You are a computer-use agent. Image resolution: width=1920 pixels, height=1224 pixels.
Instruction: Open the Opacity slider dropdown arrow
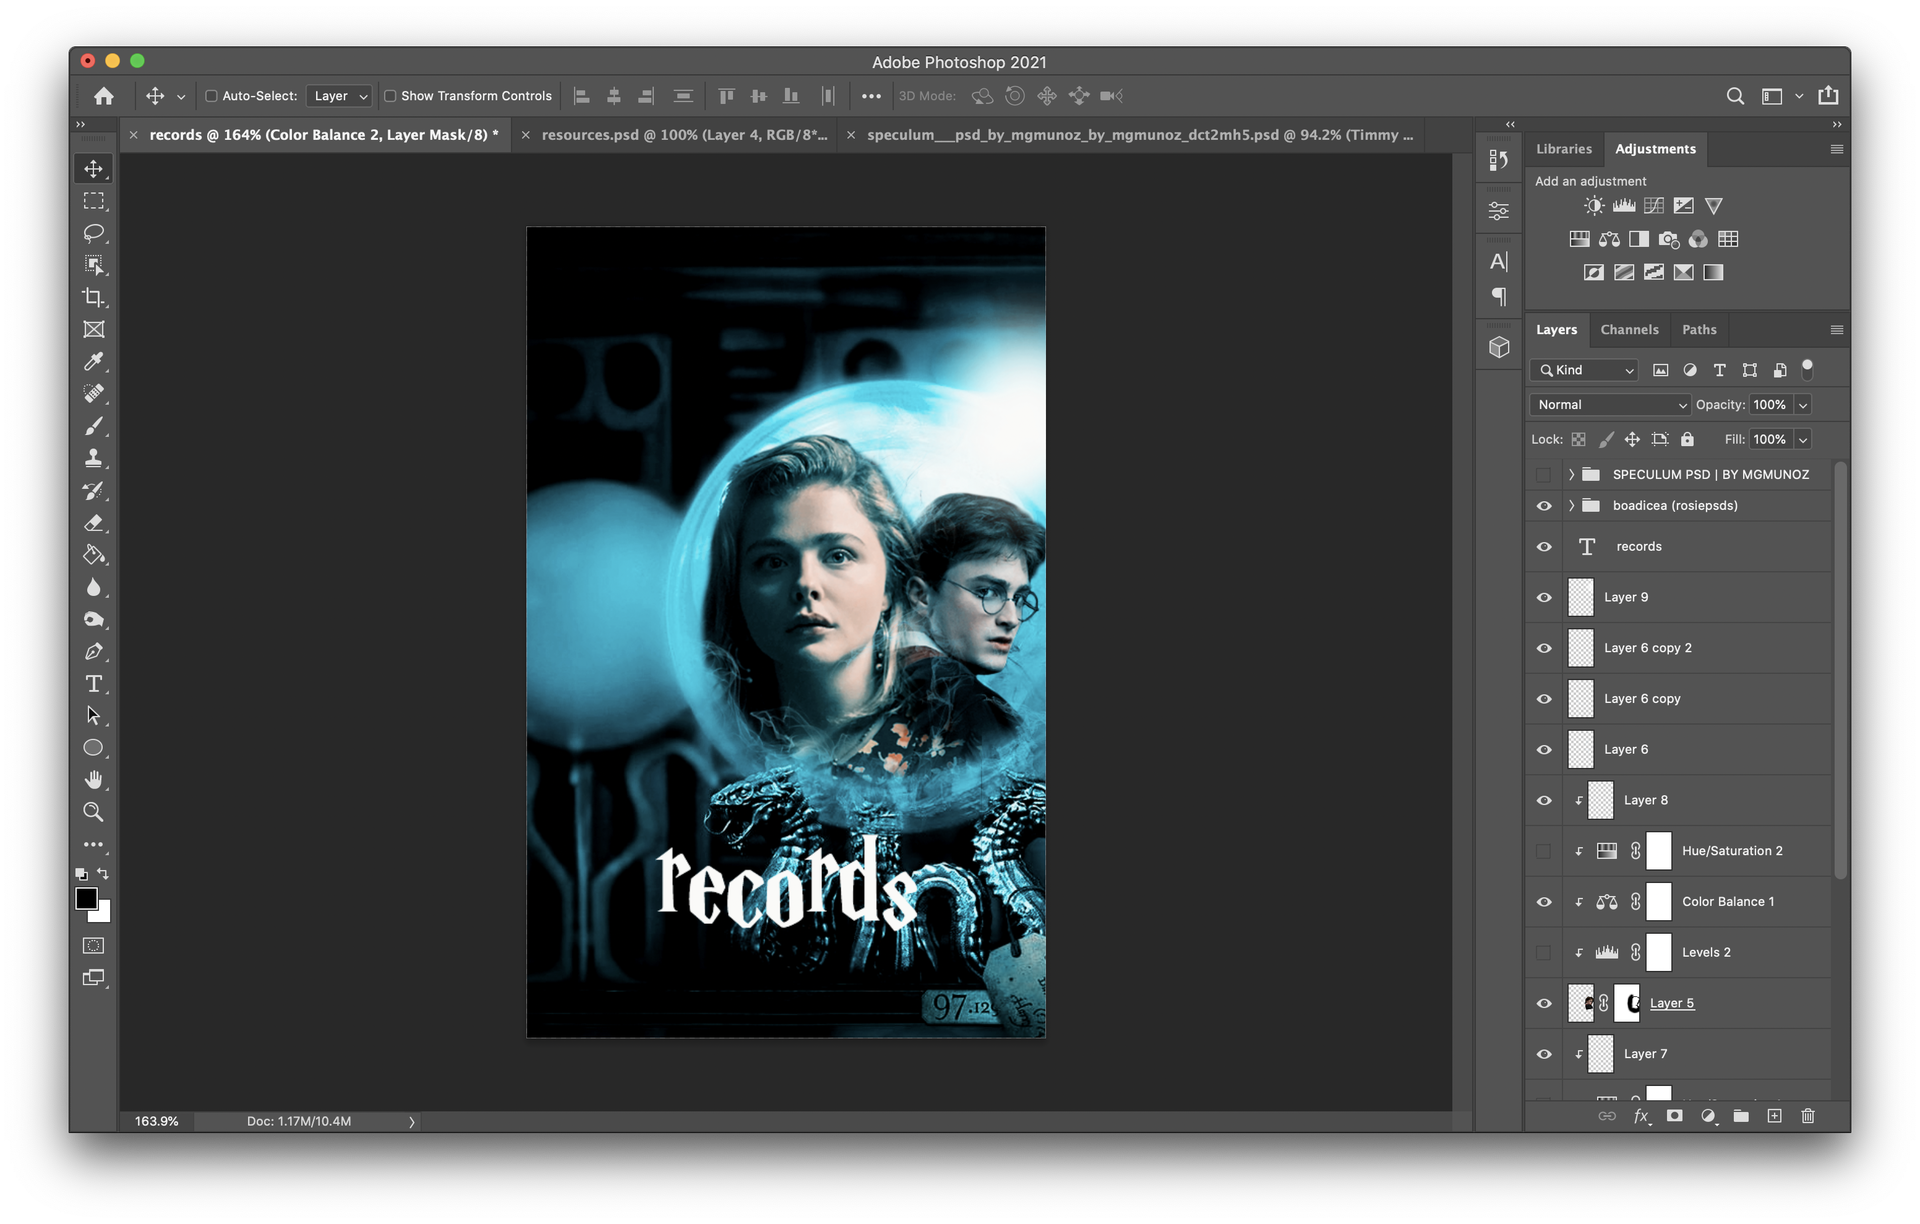(1802, 404)
